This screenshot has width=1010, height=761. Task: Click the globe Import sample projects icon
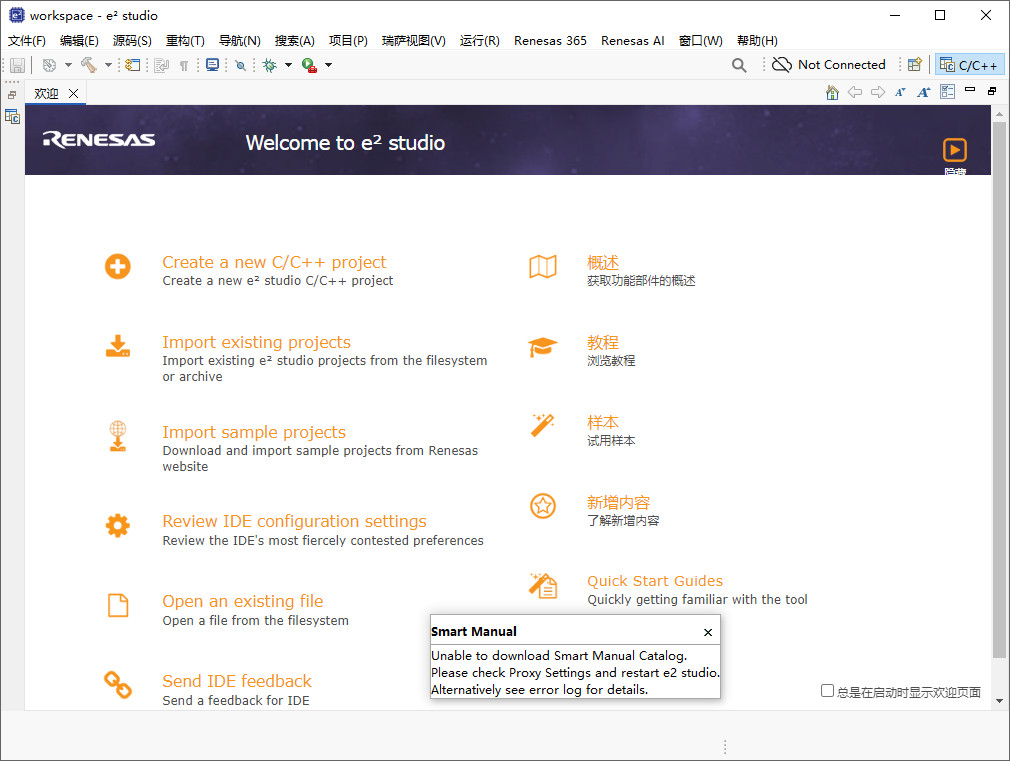[118, 436]
